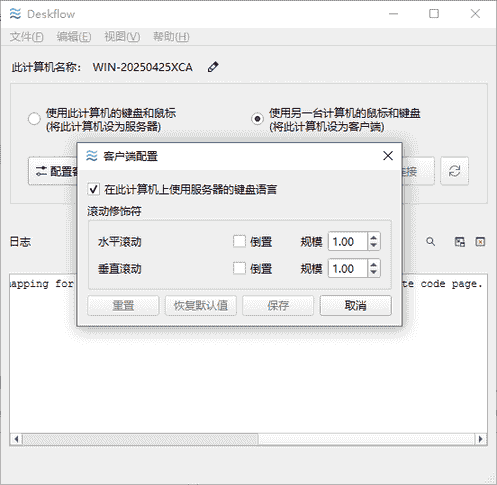
Task: Click the refresh icon button
Action: (x=454, y=171)
